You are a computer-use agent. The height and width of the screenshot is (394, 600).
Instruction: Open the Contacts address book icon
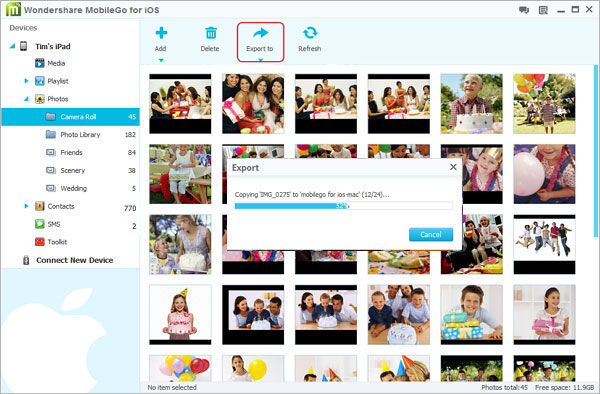(x=40, y=206)
